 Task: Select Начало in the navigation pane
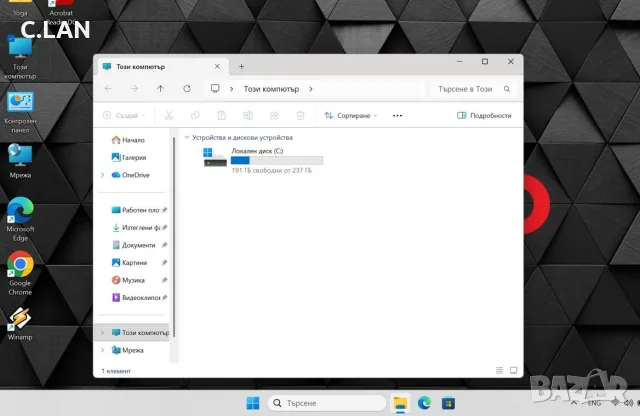(x=128, y=140)
